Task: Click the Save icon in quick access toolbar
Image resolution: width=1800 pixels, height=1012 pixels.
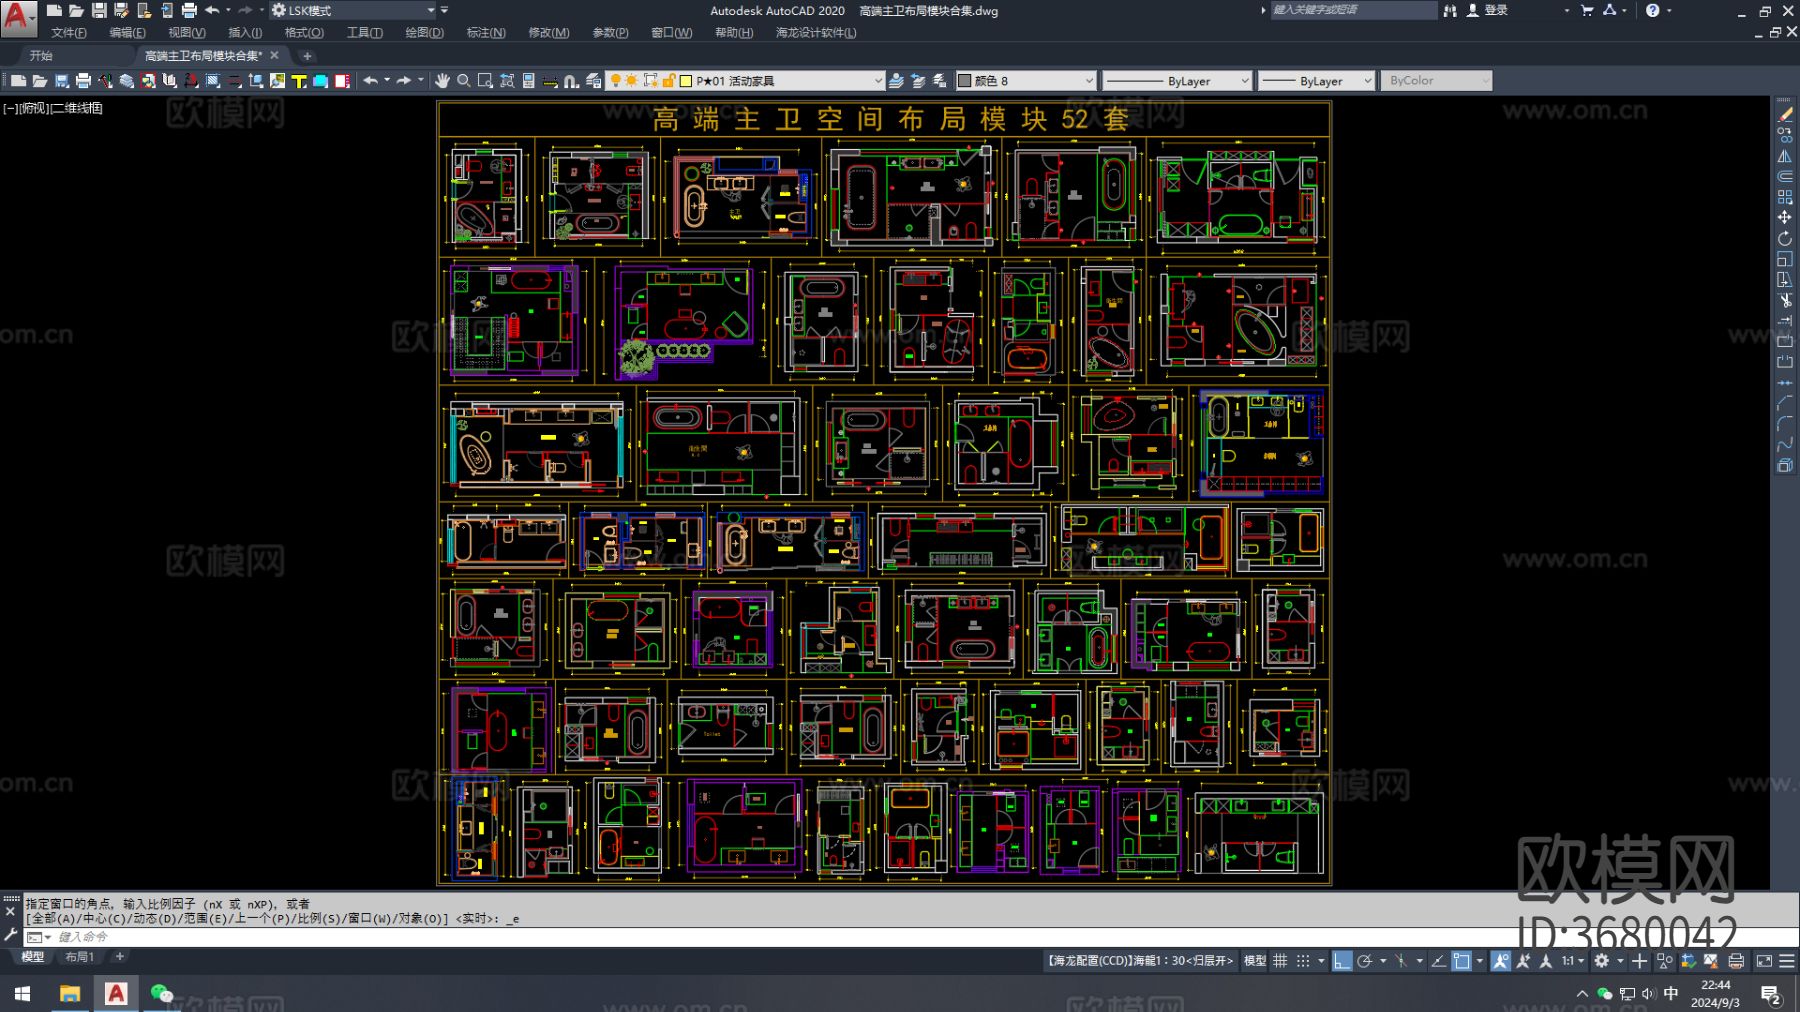Action: (x=99, y=10)
